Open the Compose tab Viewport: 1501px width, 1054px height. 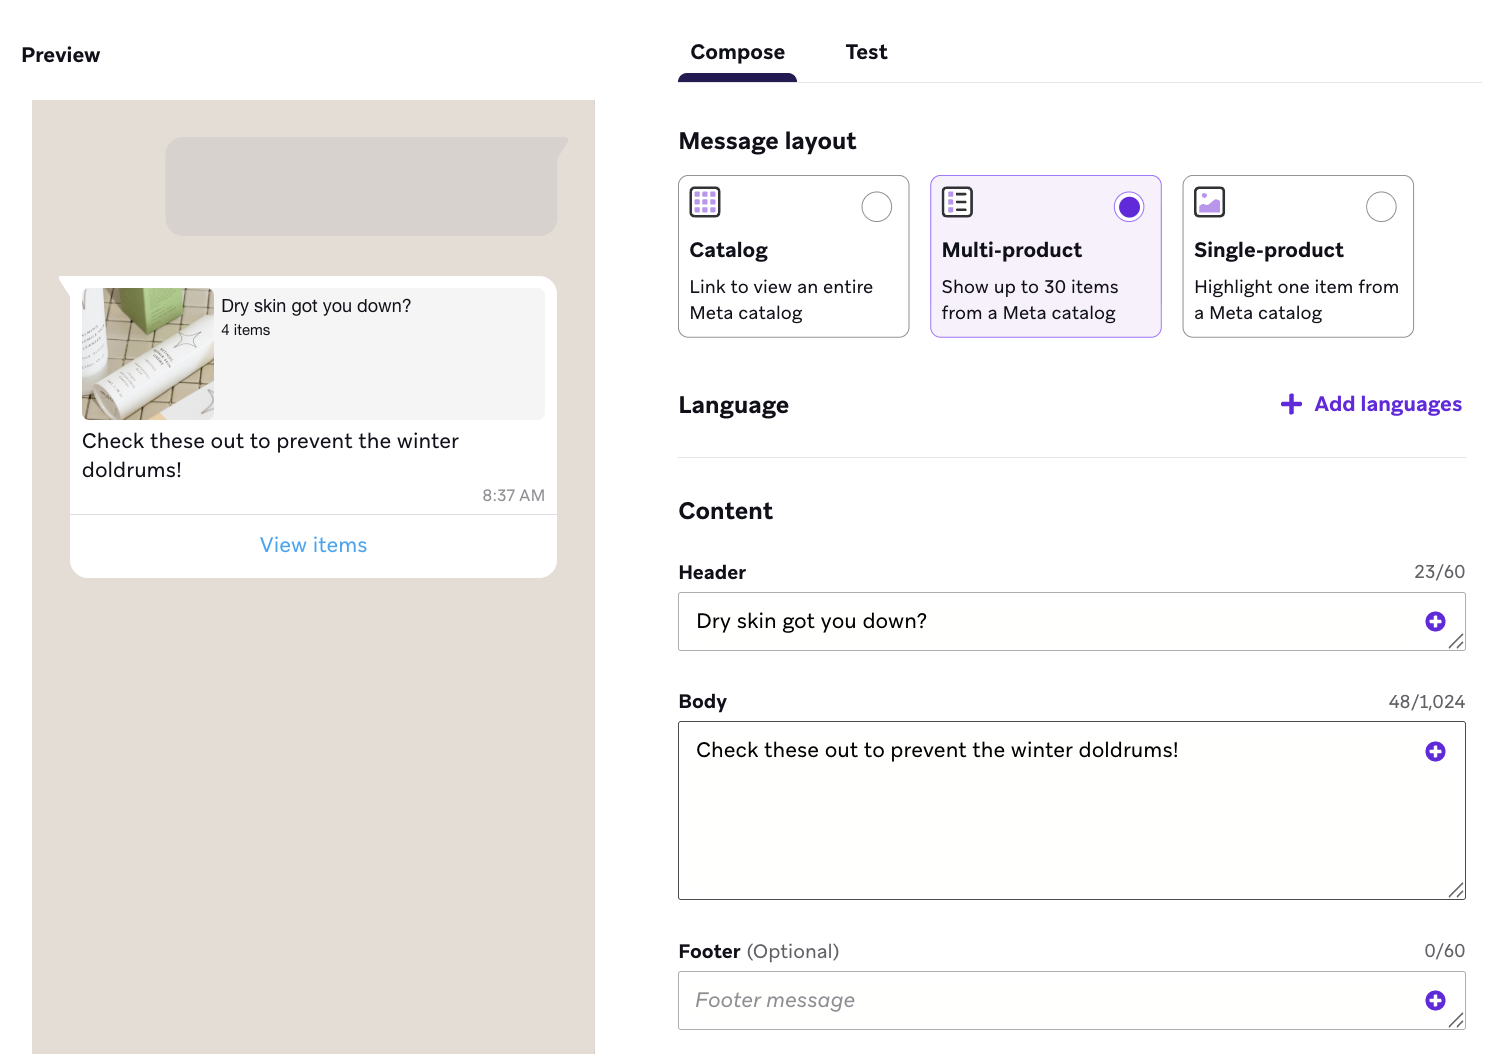click(737, 52)
